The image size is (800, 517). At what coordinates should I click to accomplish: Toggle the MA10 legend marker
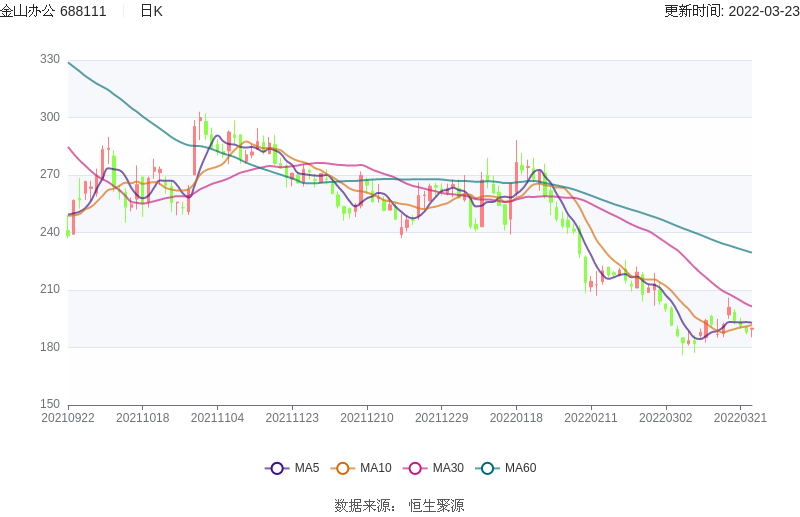343,468
